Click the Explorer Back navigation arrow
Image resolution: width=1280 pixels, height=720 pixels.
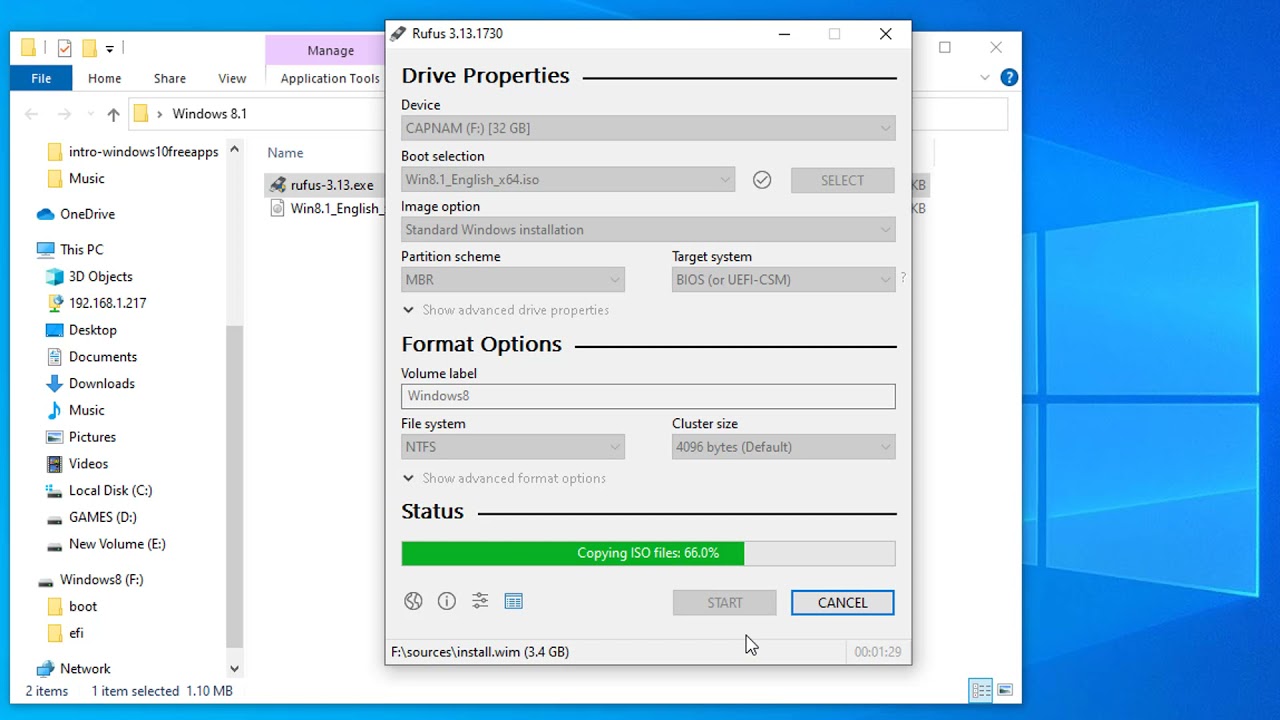click(x=31, y=114)
